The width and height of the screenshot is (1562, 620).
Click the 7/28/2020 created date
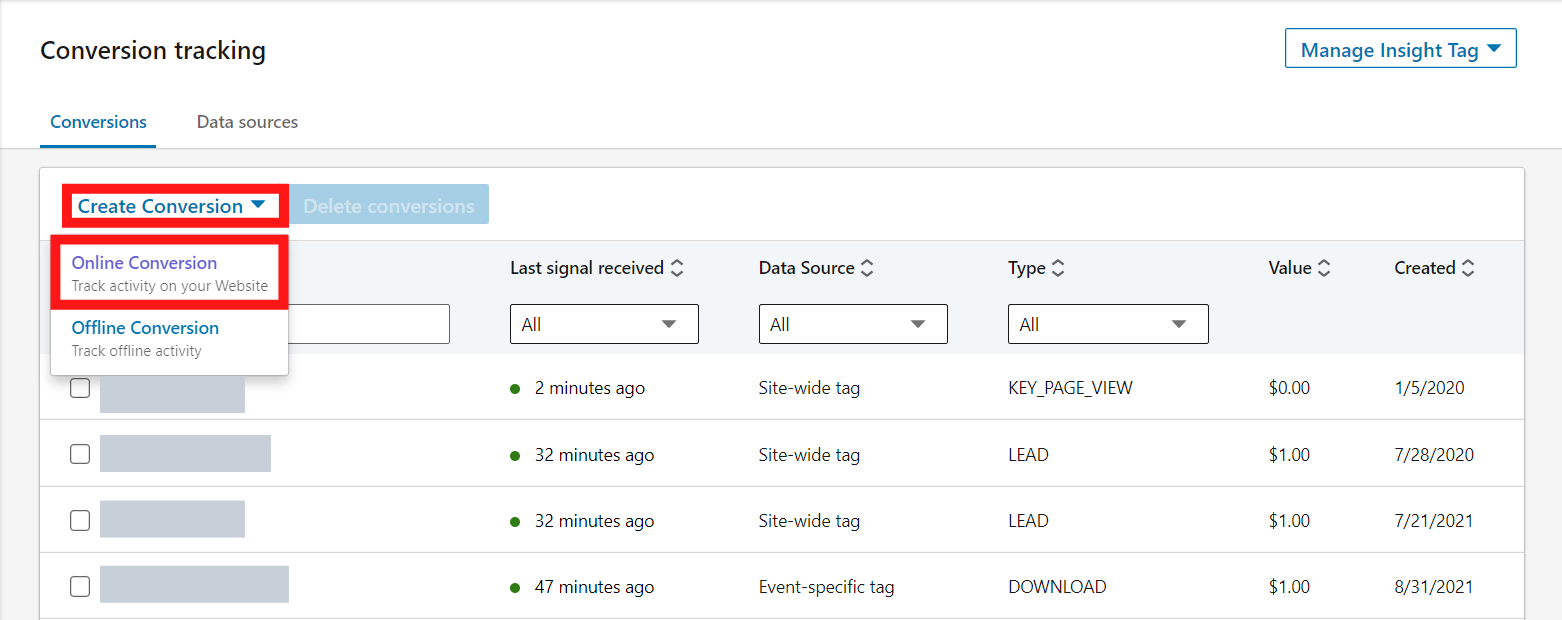pyautogui.click(x=1434, y=455)
